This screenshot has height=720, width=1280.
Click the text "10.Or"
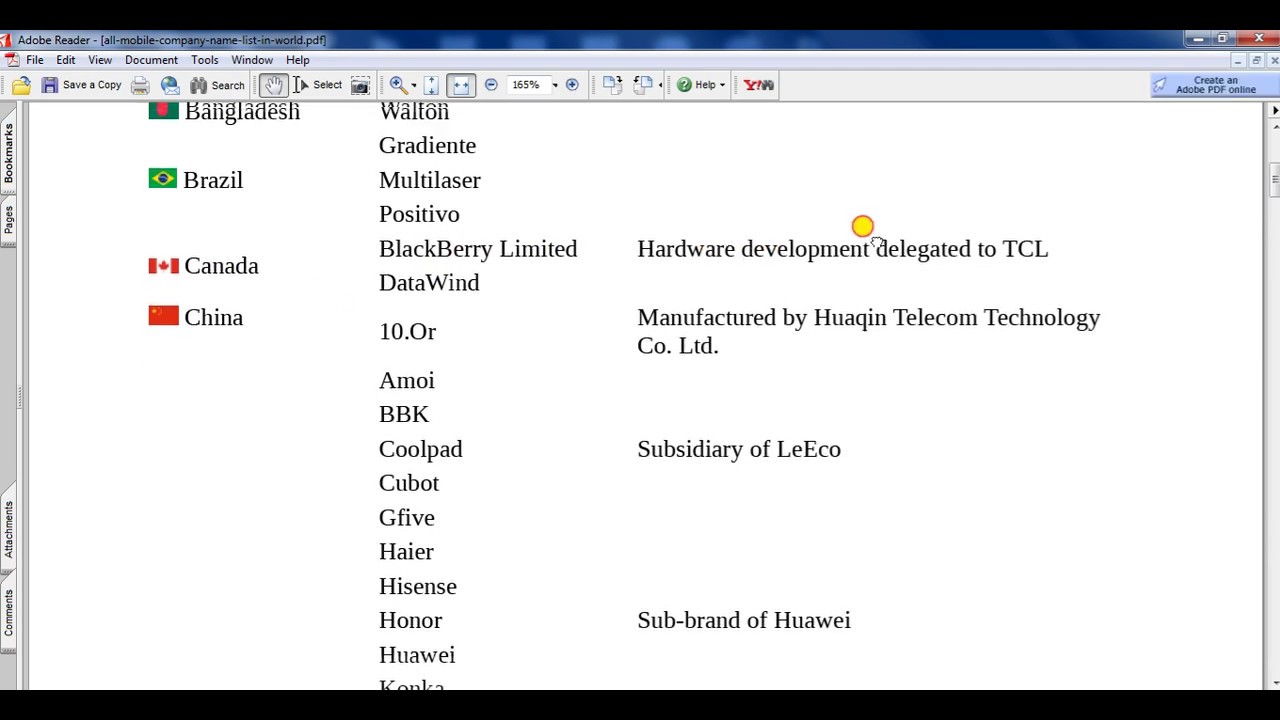tap(407, 332)
